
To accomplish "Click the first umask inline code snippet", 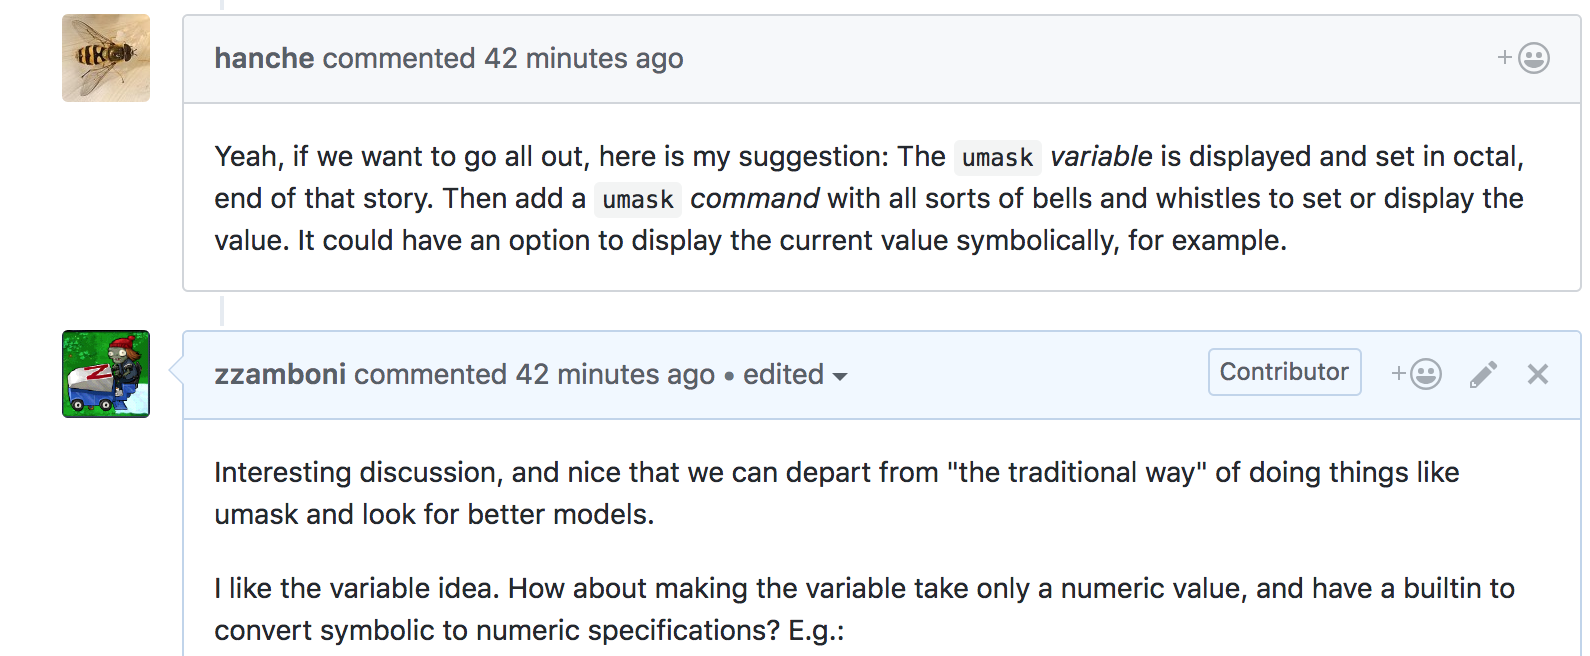I will [996, 157].
